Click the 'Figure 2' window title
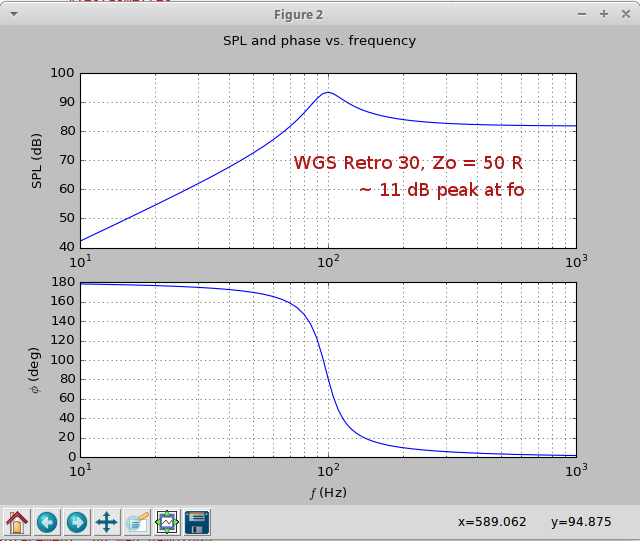Image resolution: width=640 pixels, height=541 pixels. (298, 15)
